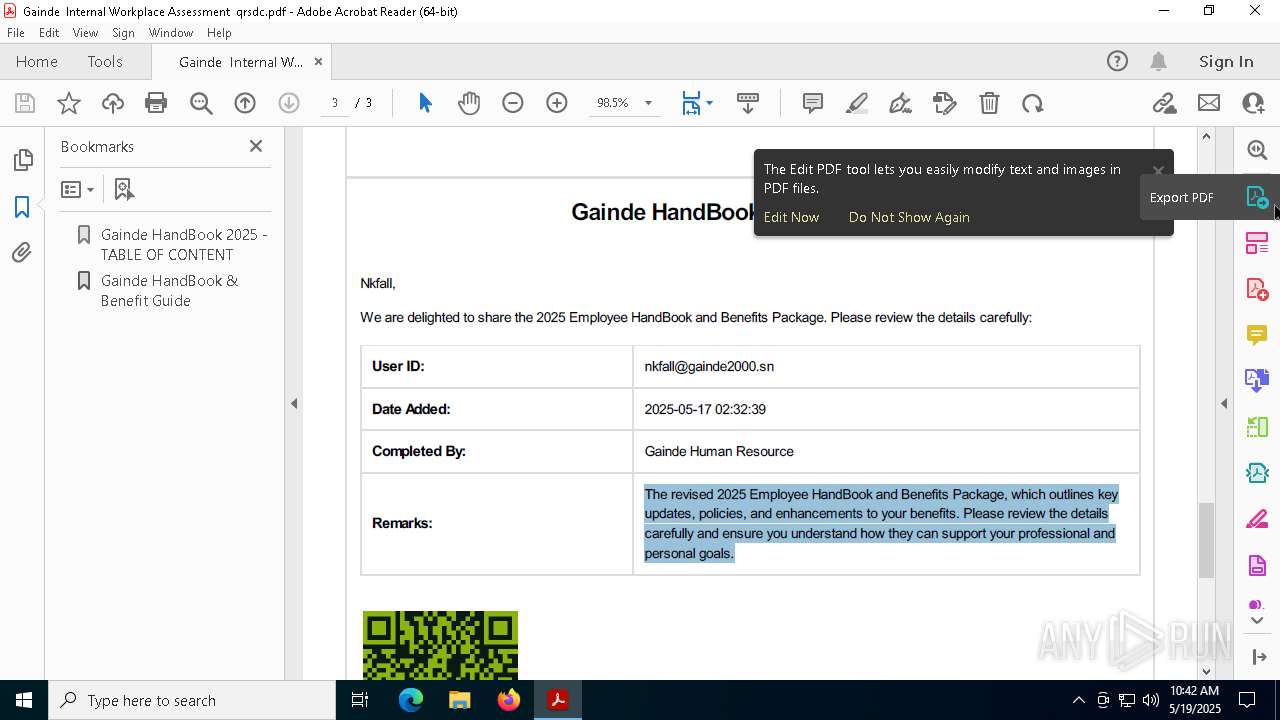1280x720 pixels.
Task: Open the zoom level dropdown
Action: tap(648, 103)
